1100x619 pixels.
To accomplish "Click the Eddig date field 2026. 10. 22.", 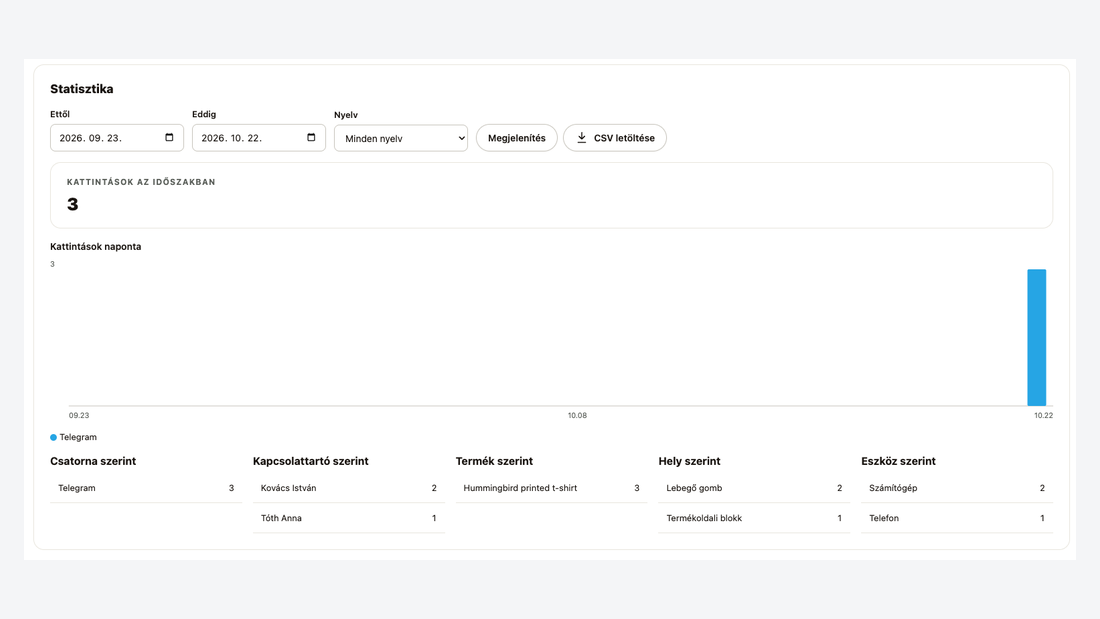I will (x=258, y=138).
